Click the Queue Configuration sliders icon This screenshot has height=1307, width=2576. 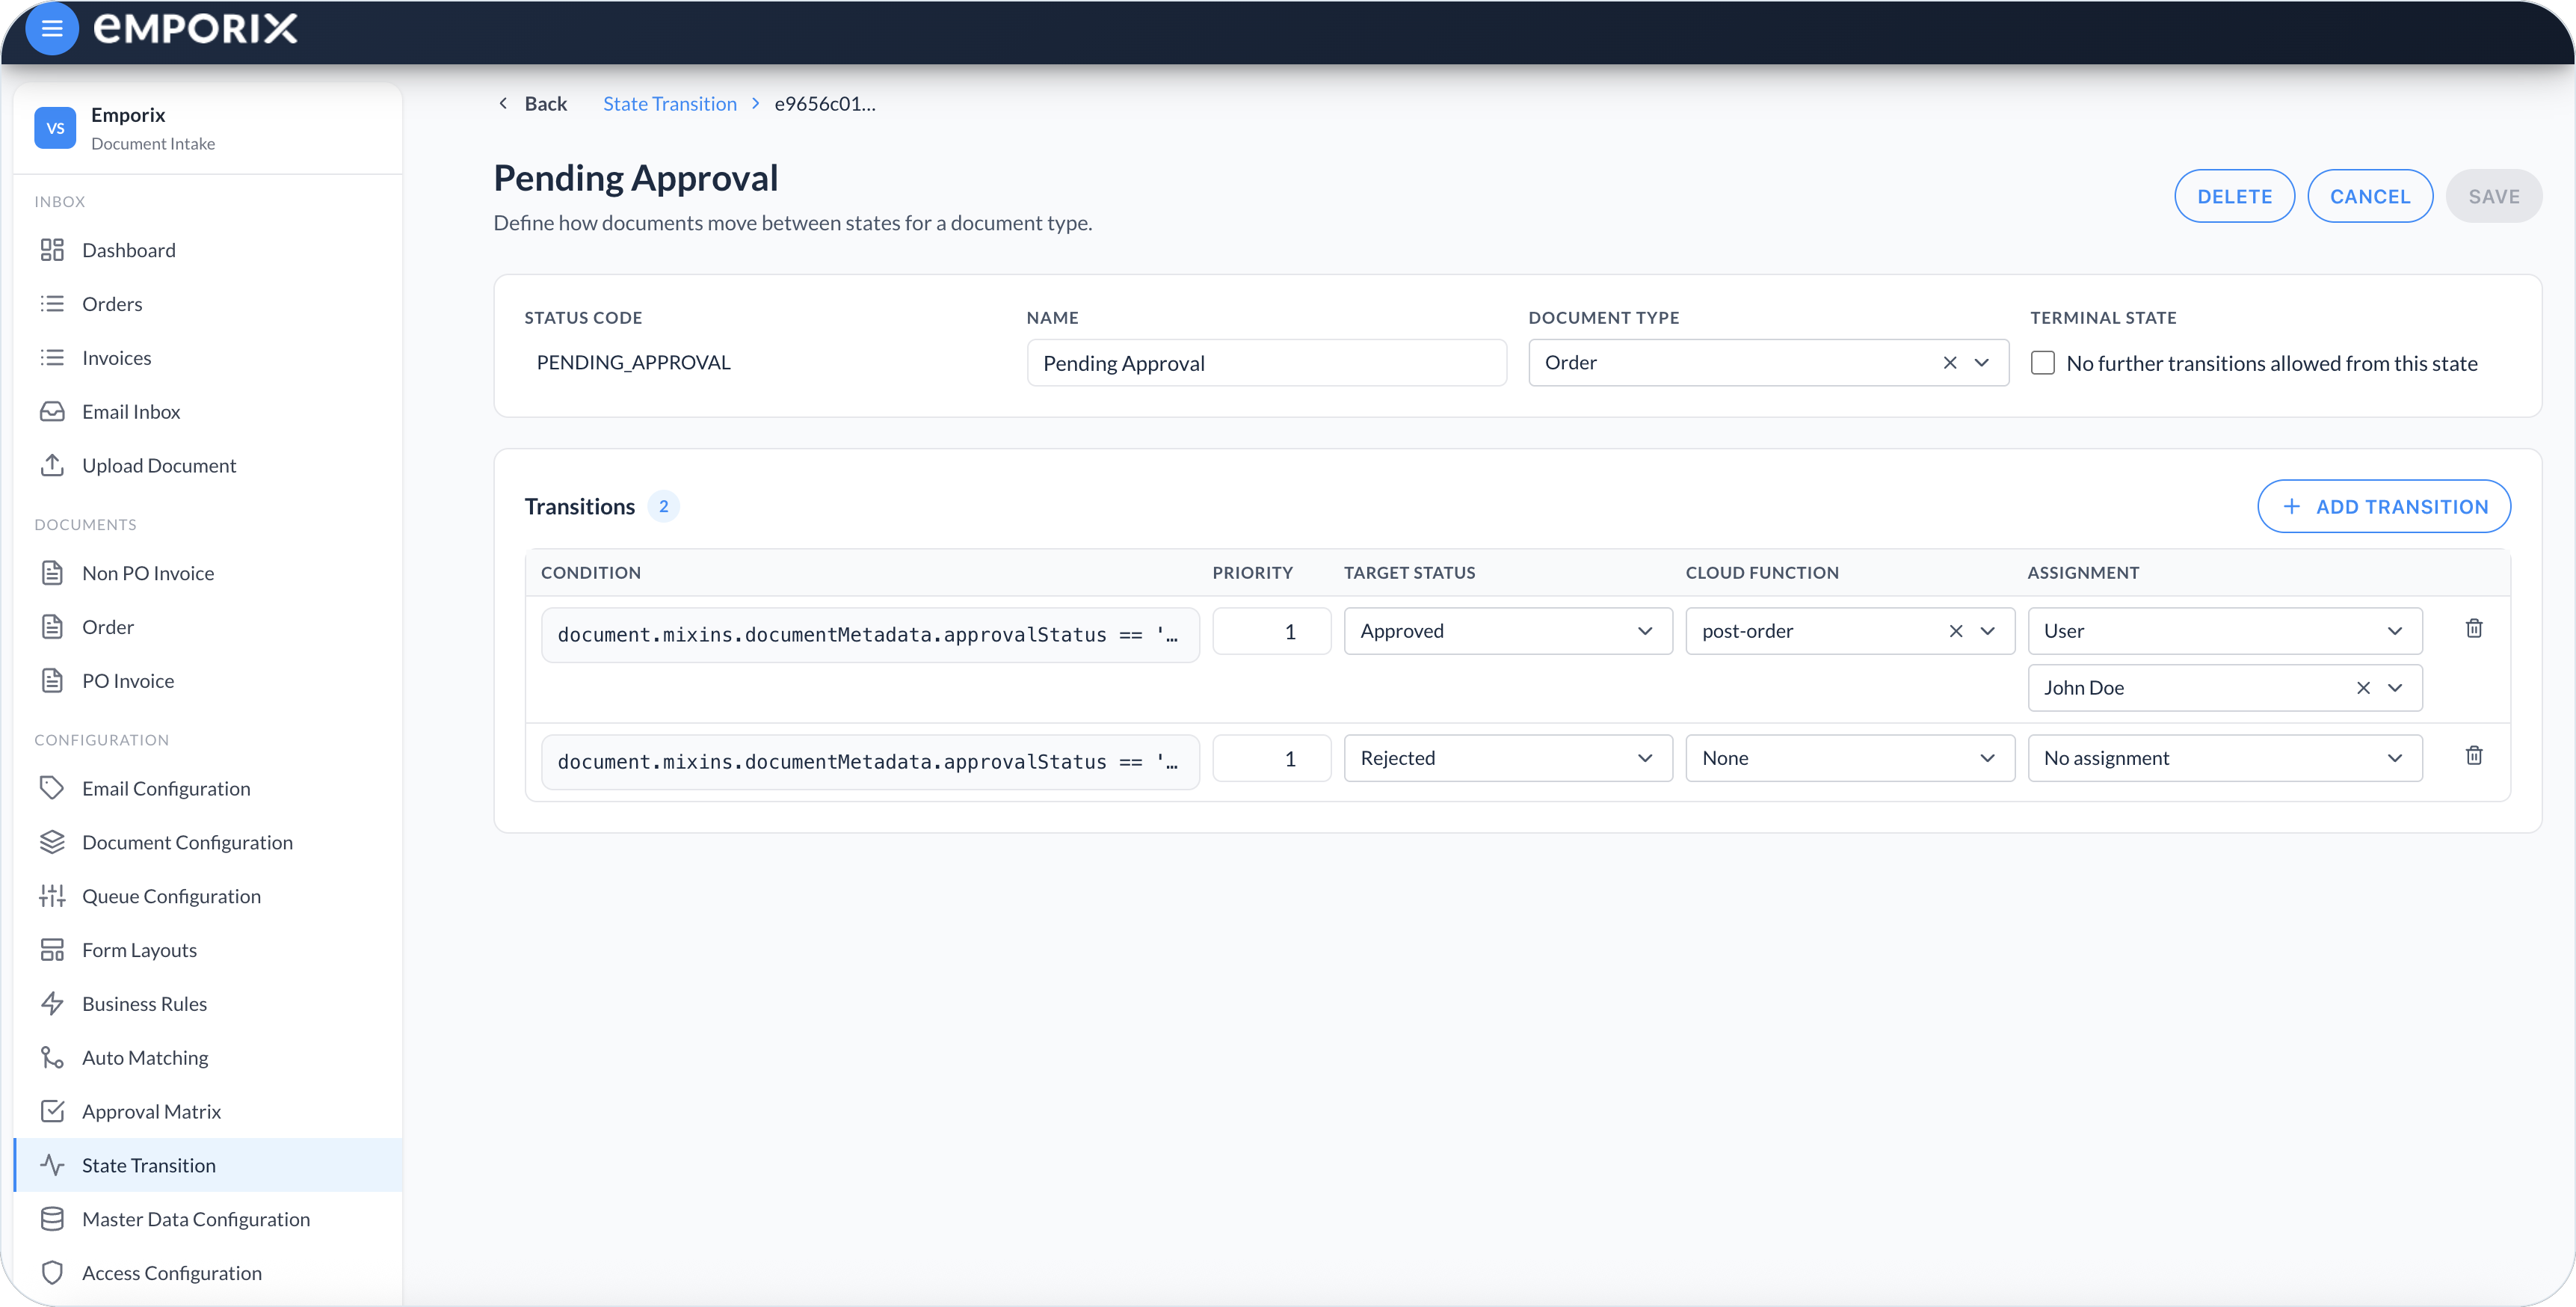(52, 896)
